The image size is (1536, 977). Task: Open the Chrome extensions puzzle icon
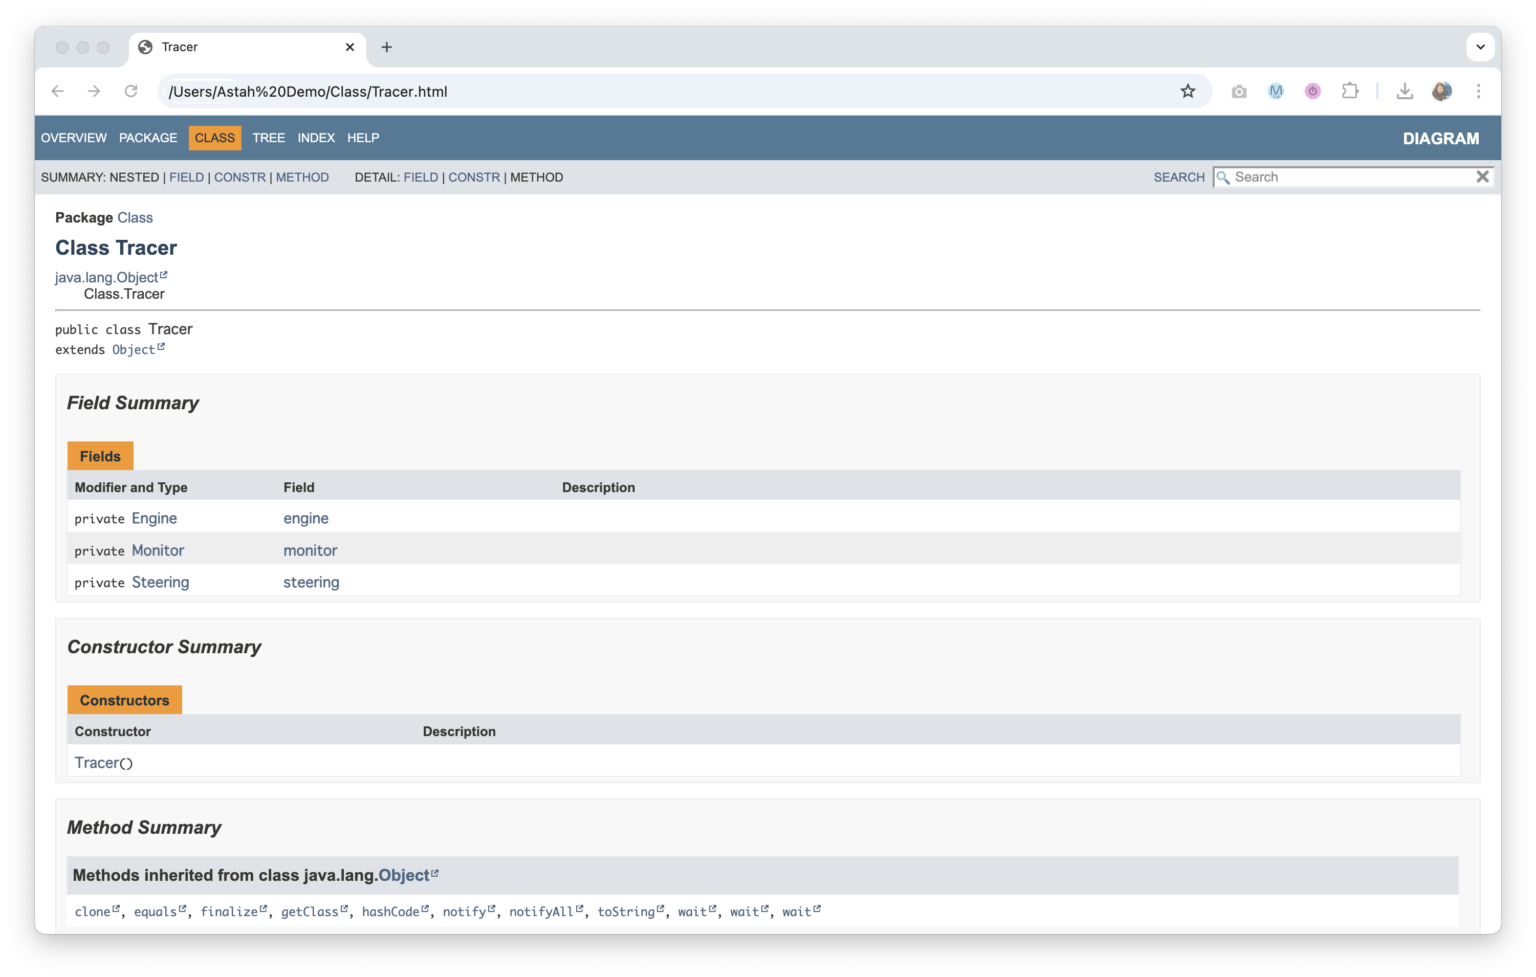coord(1350,90)
